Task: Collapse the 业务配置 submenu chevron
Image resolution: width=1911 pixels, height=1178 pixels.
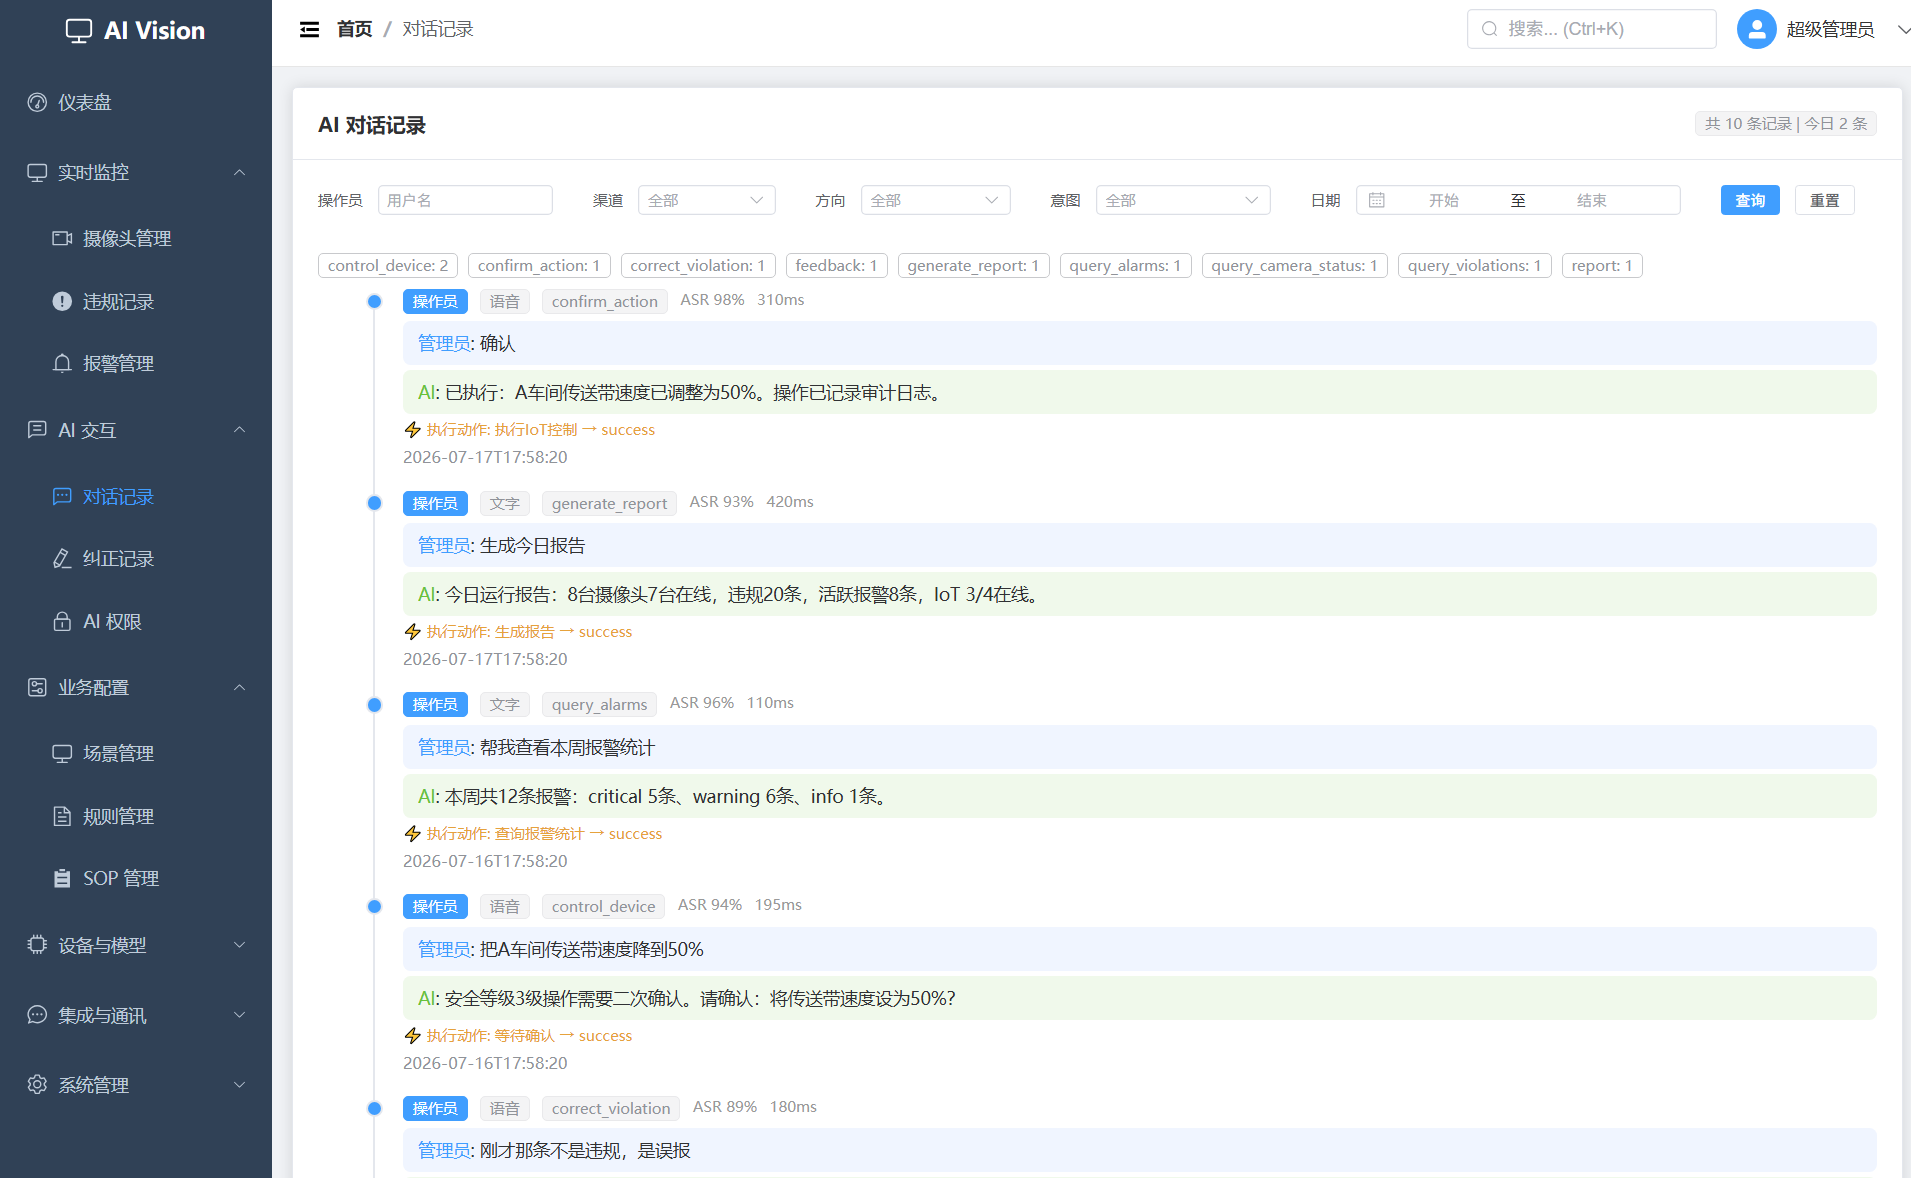Action: pyautogui.click(x=240, y=687)
